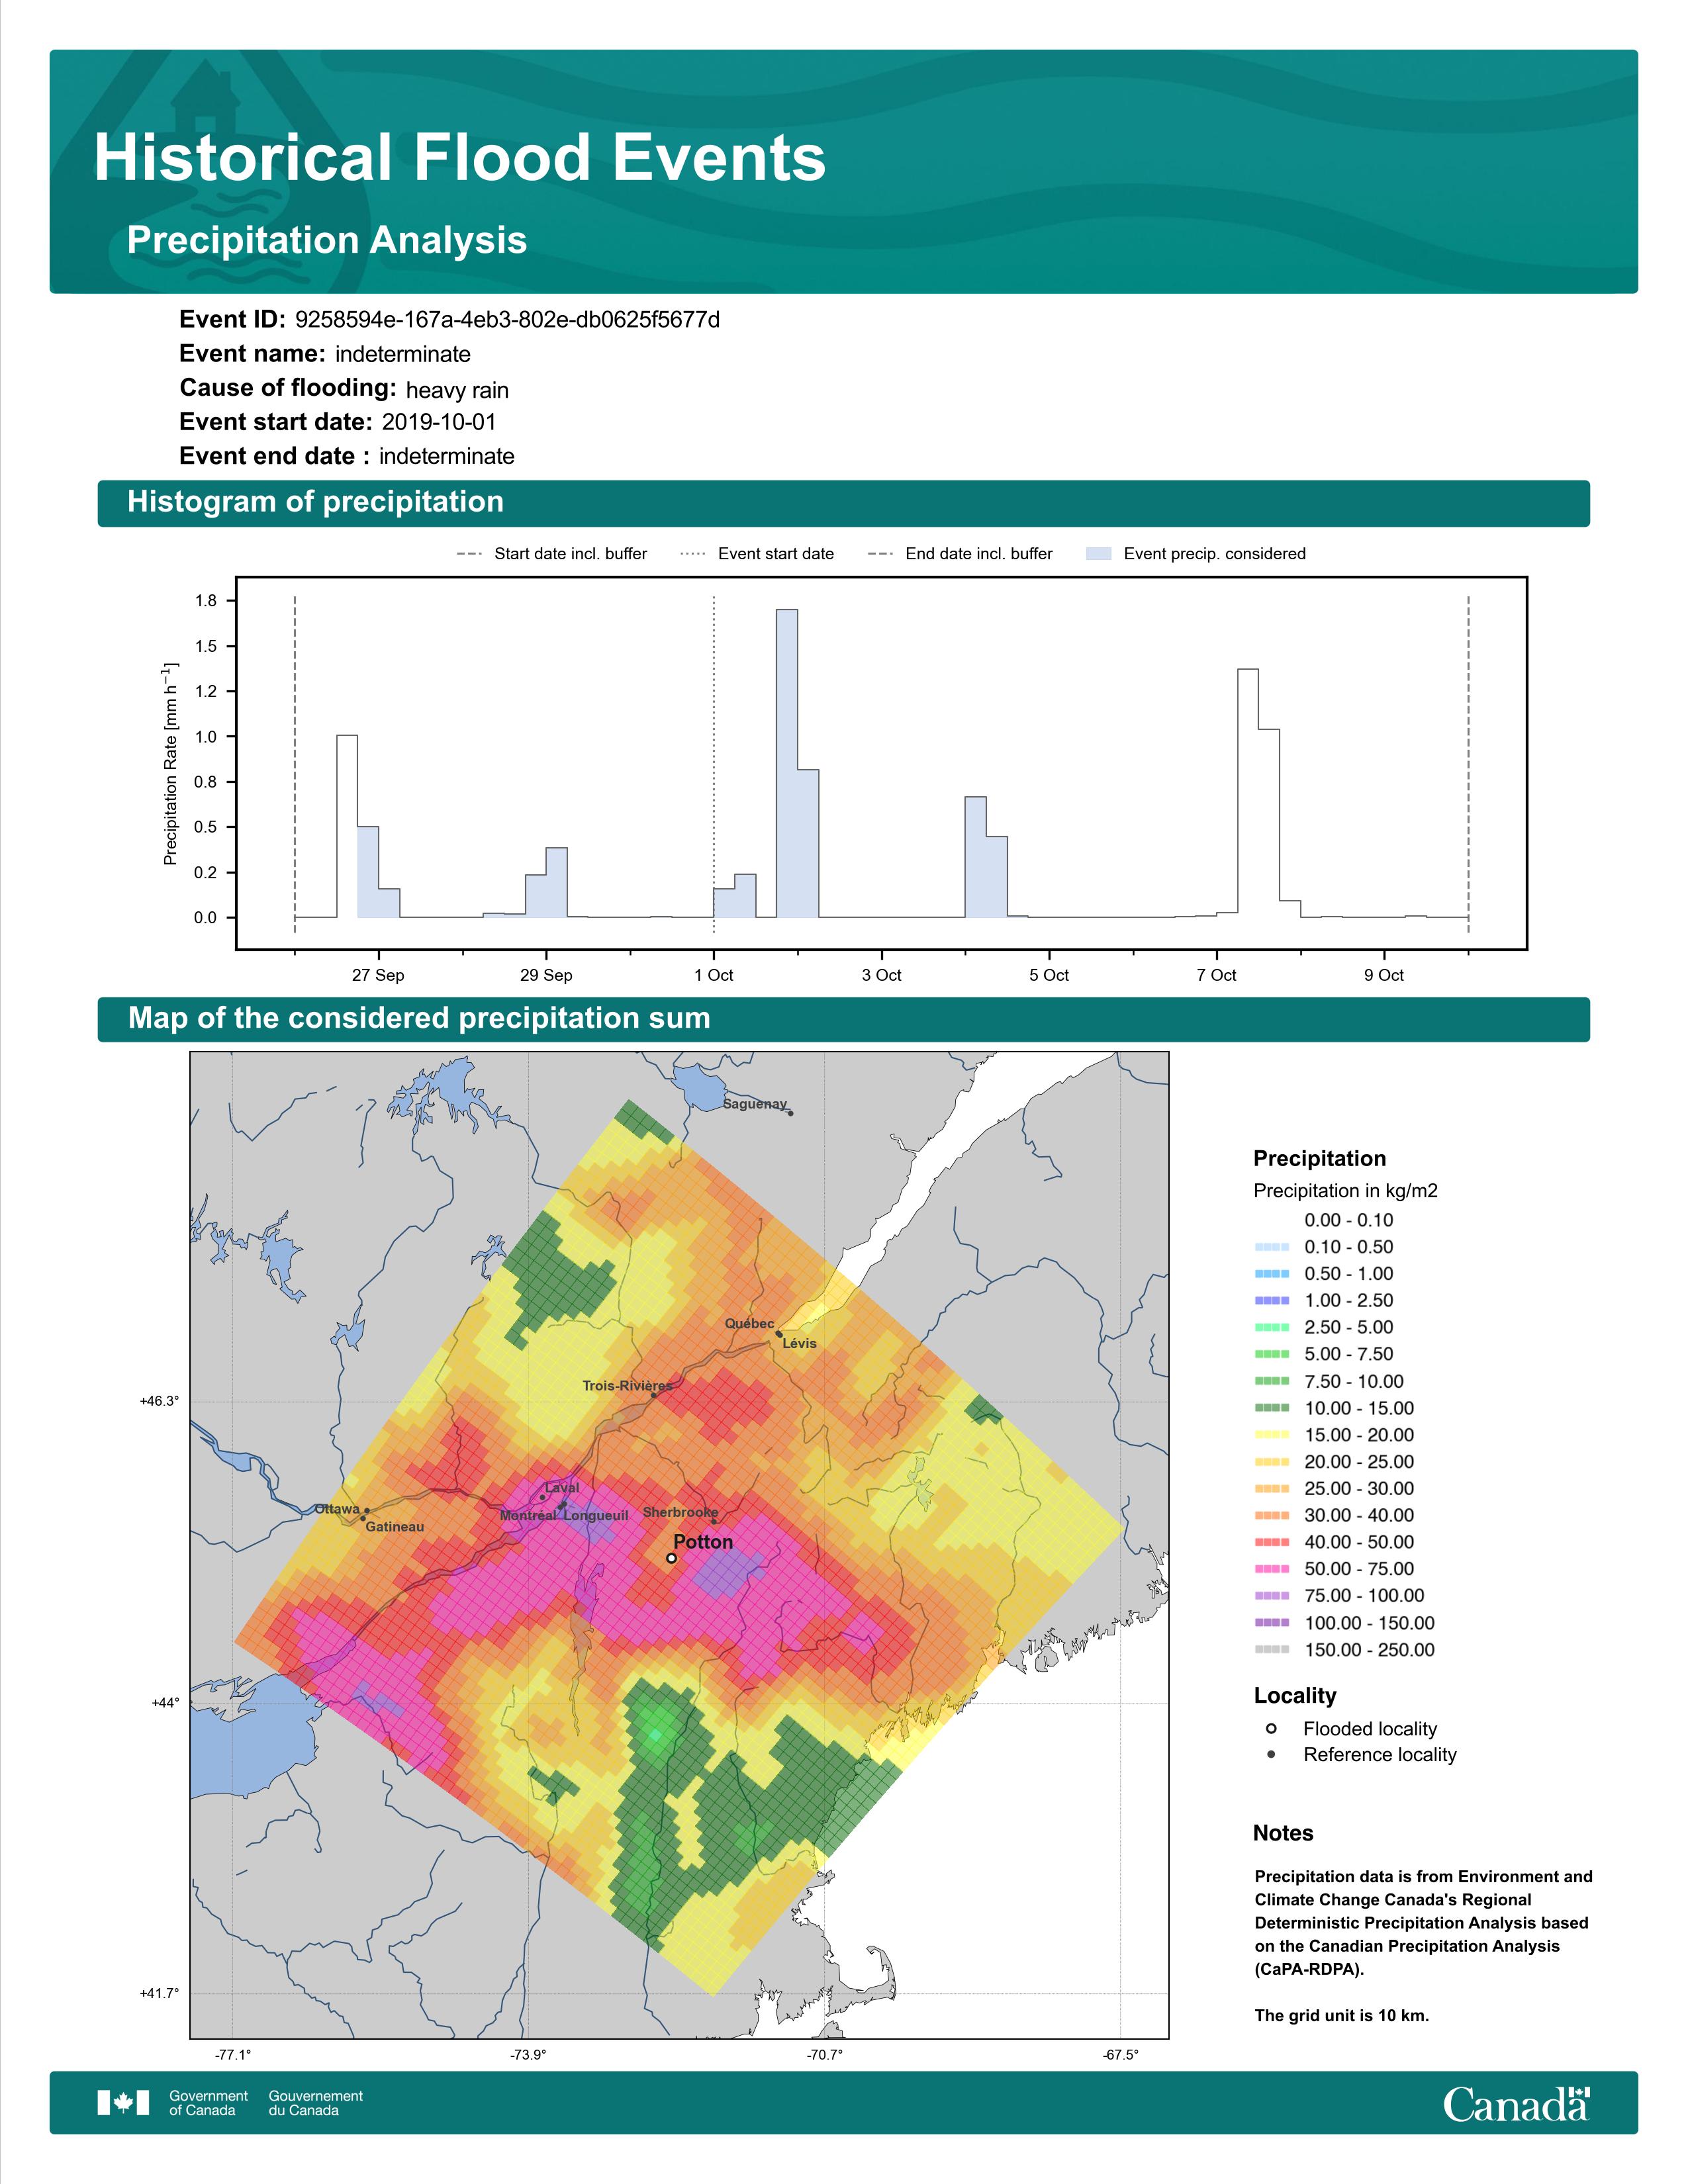Click the -73.9° longitude label
The width and height of the screenshot is (1688, 2184).
point(529,2055)
